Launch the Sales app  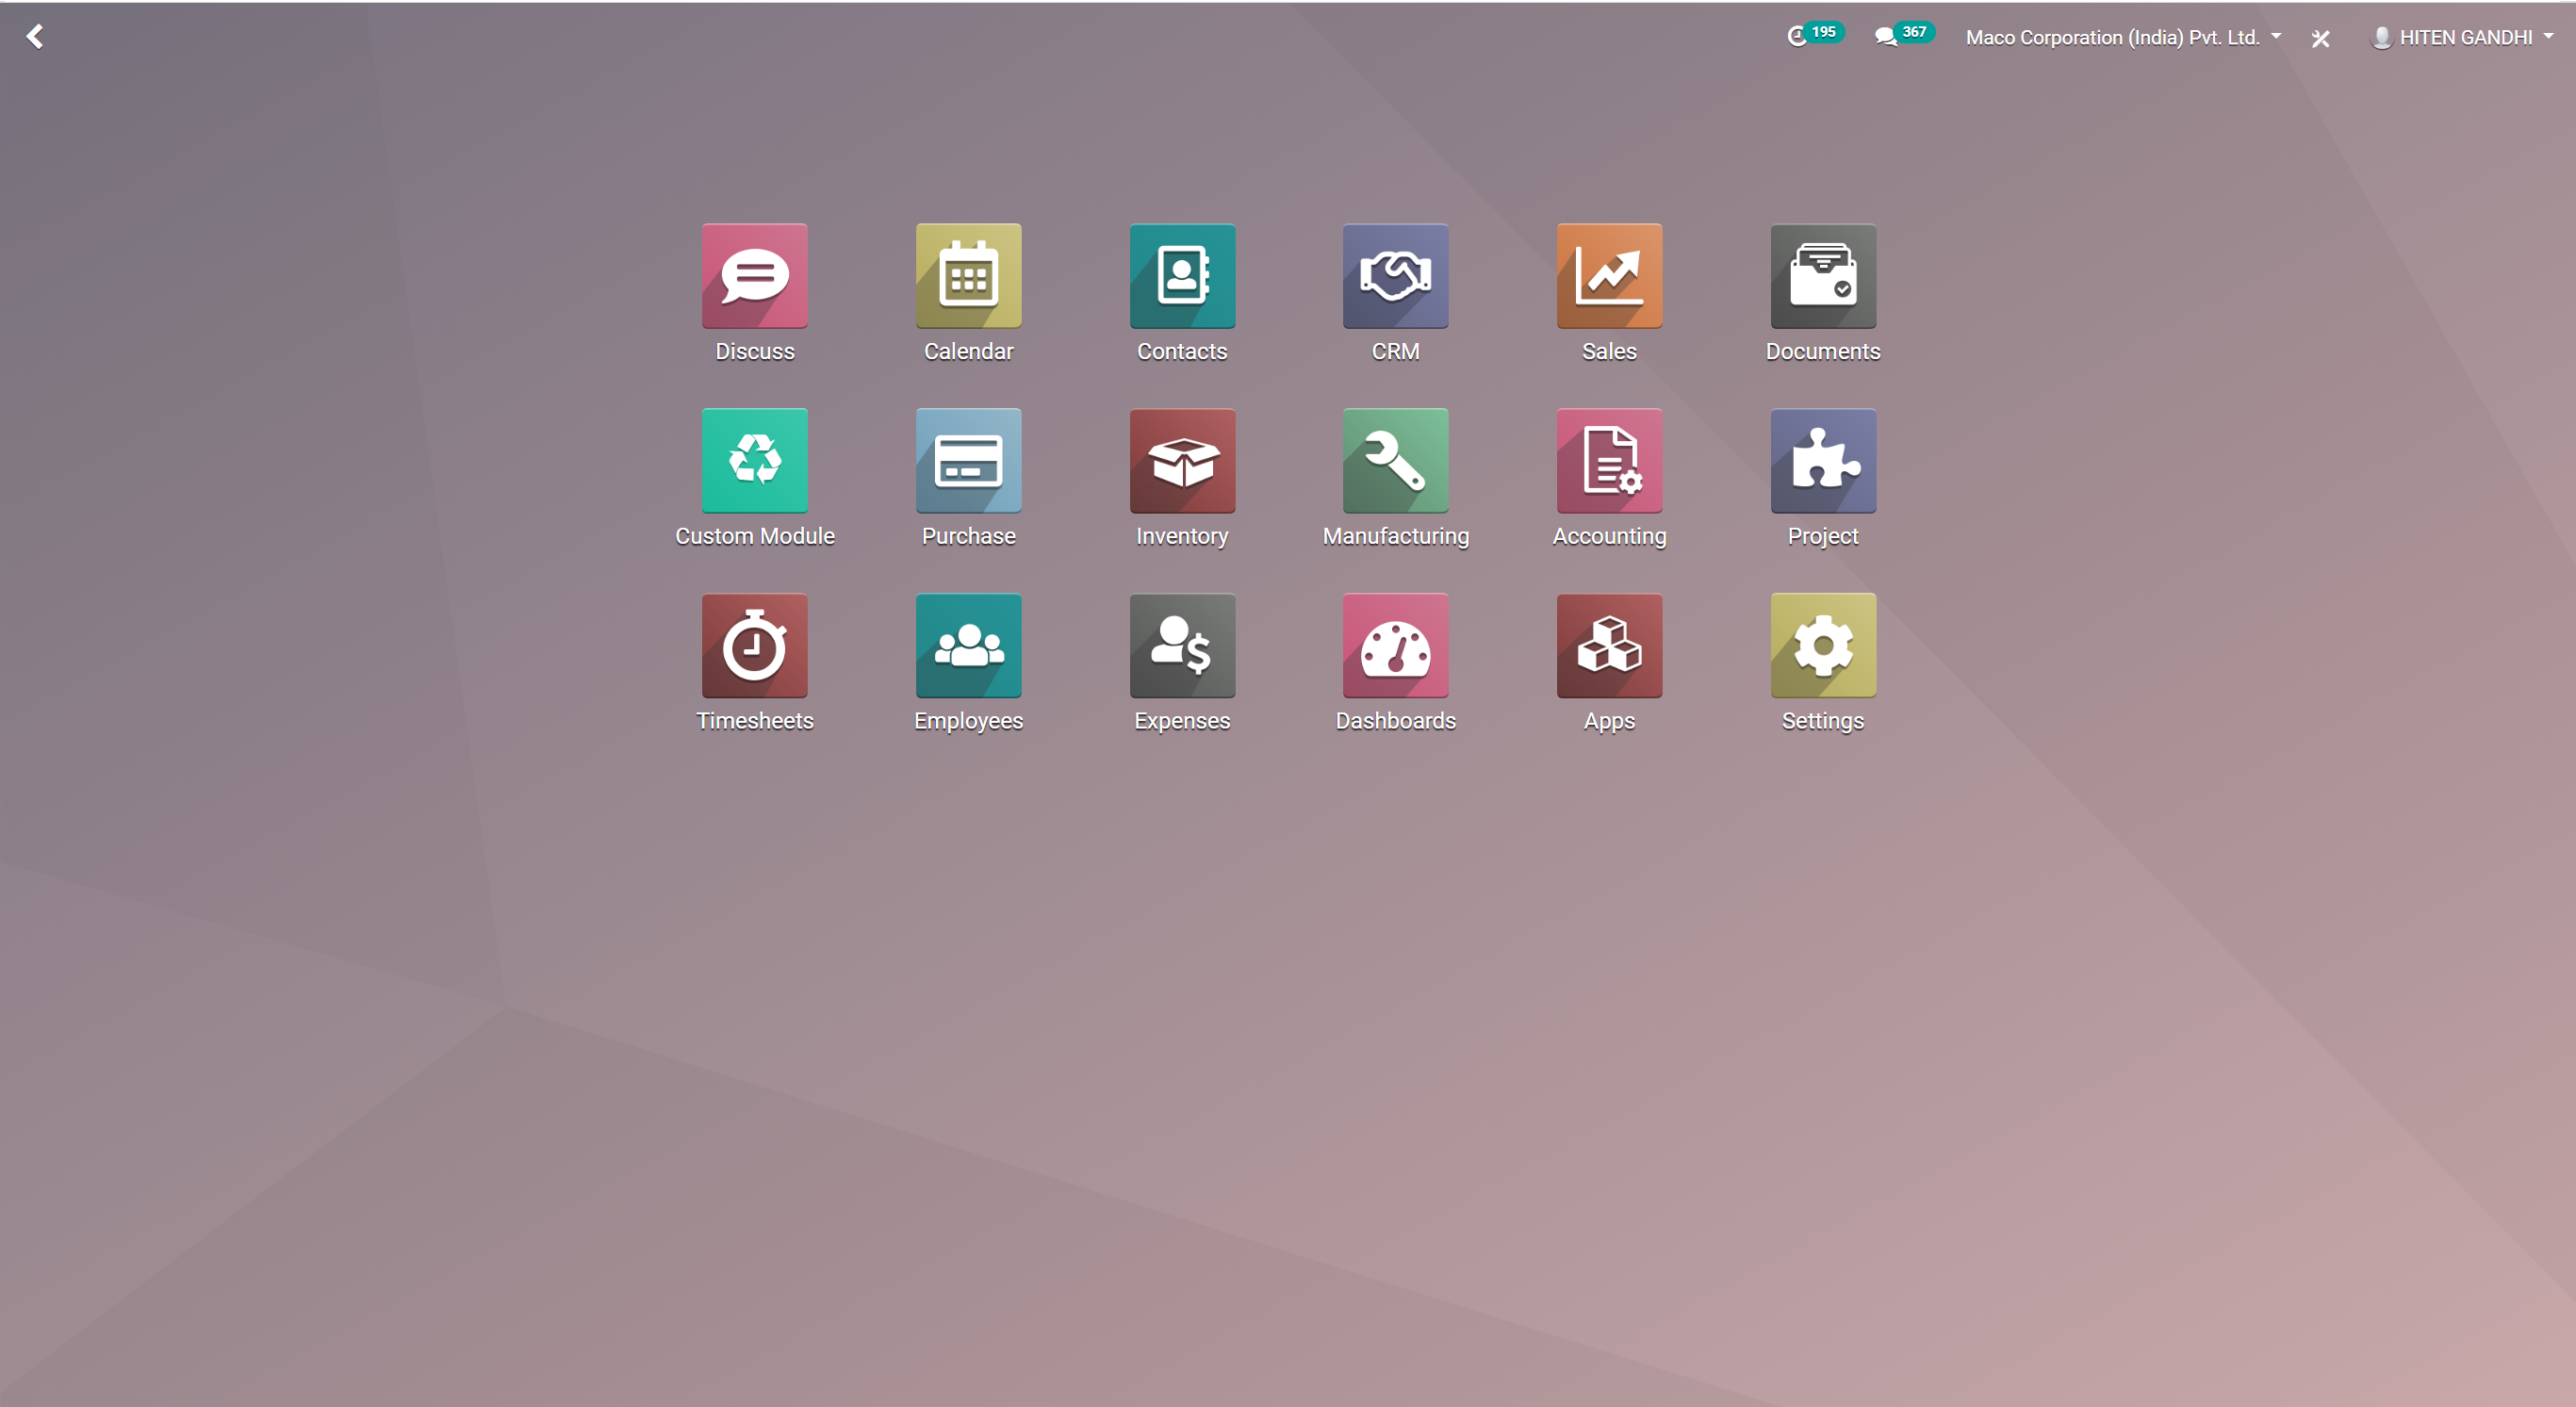1609,276
